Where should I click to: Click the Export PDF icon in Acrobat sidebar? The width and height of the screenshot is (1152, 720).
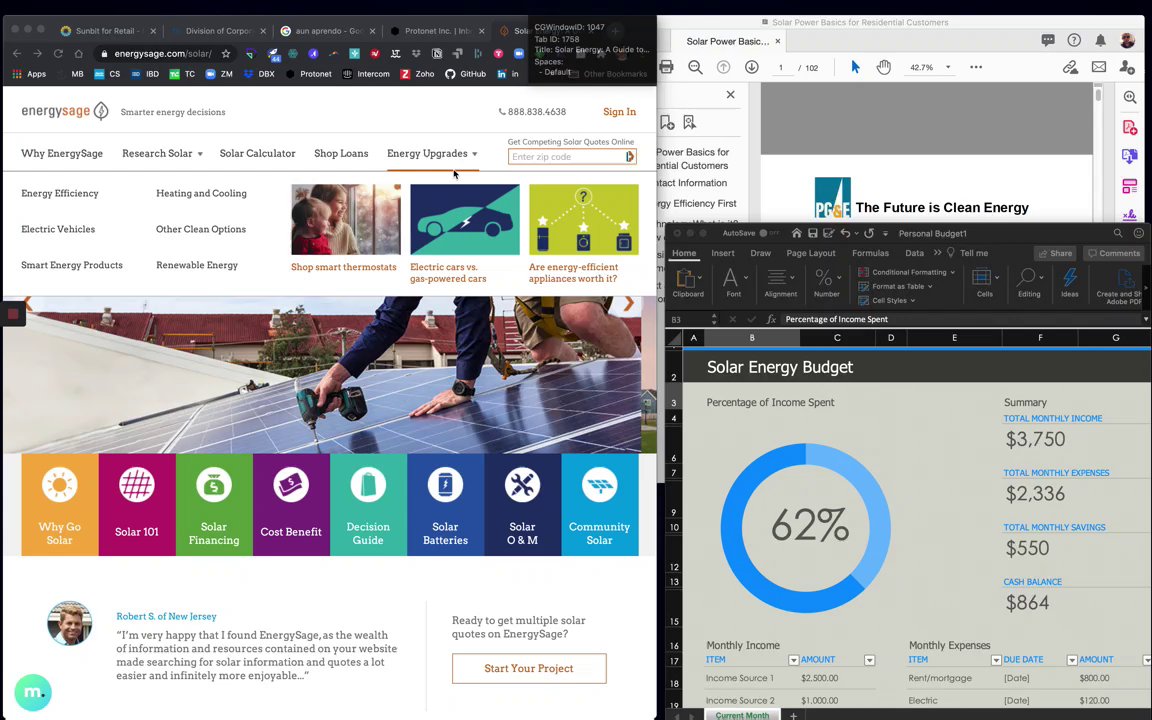[x=1130, y=156]
